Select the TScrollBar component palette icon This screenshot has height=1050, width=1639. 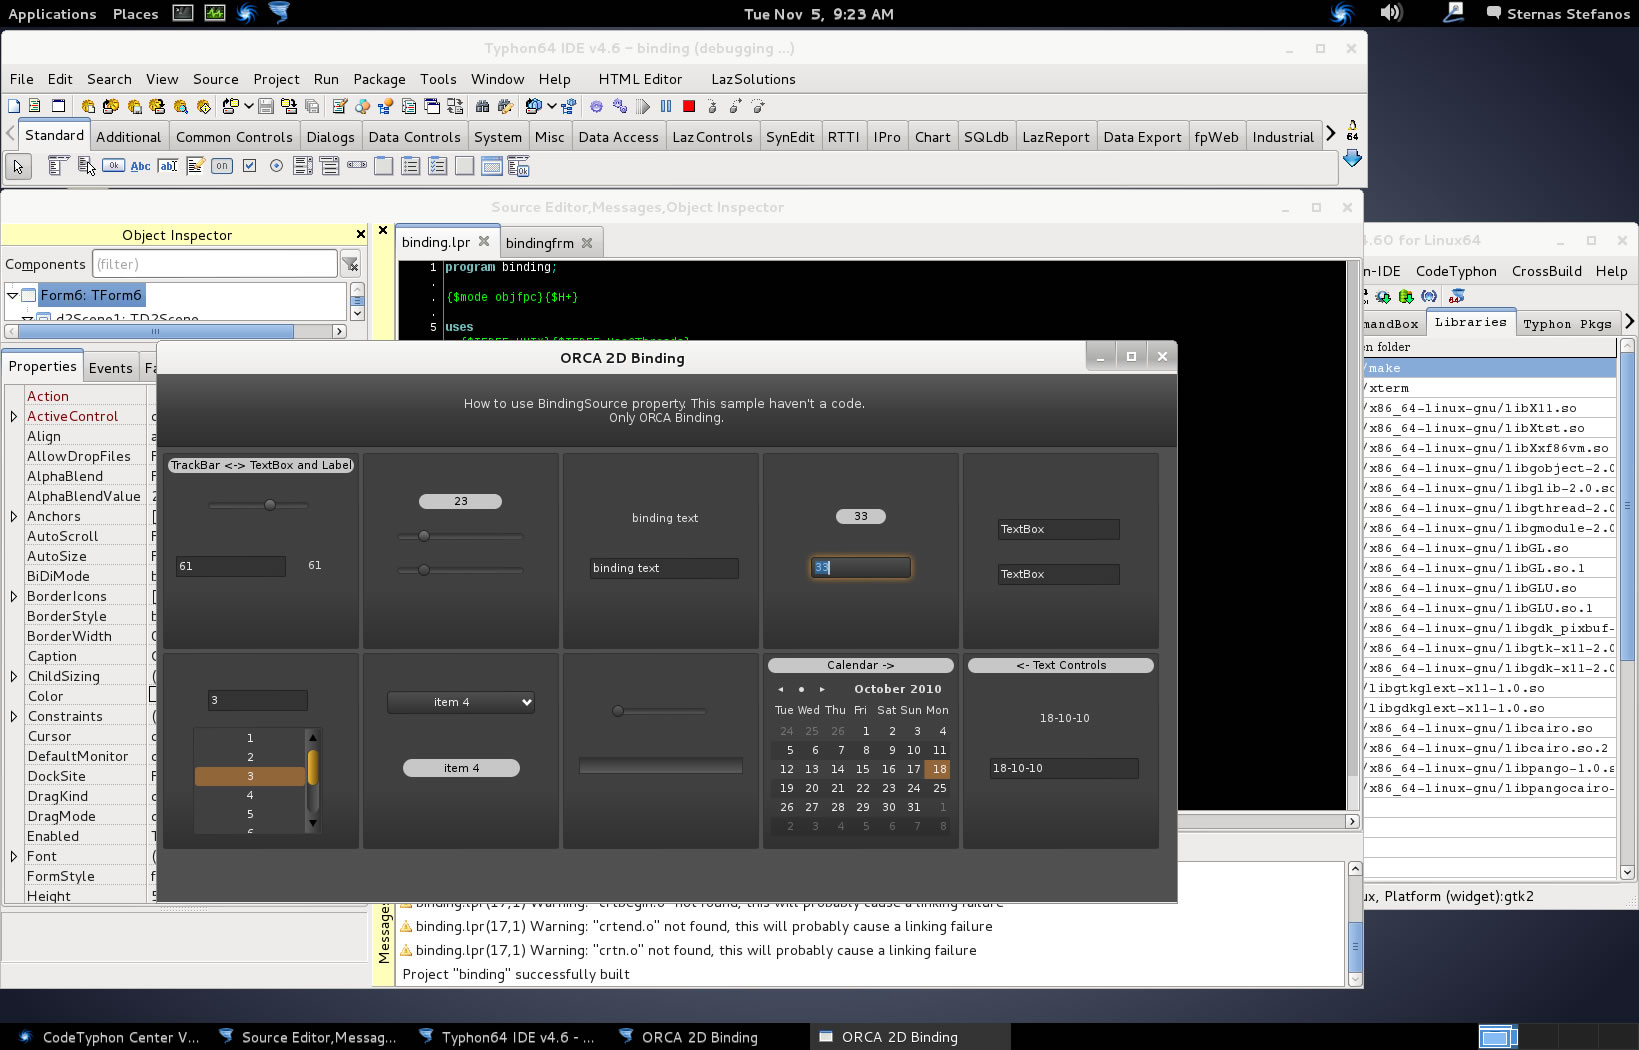(x=357, y=166)
